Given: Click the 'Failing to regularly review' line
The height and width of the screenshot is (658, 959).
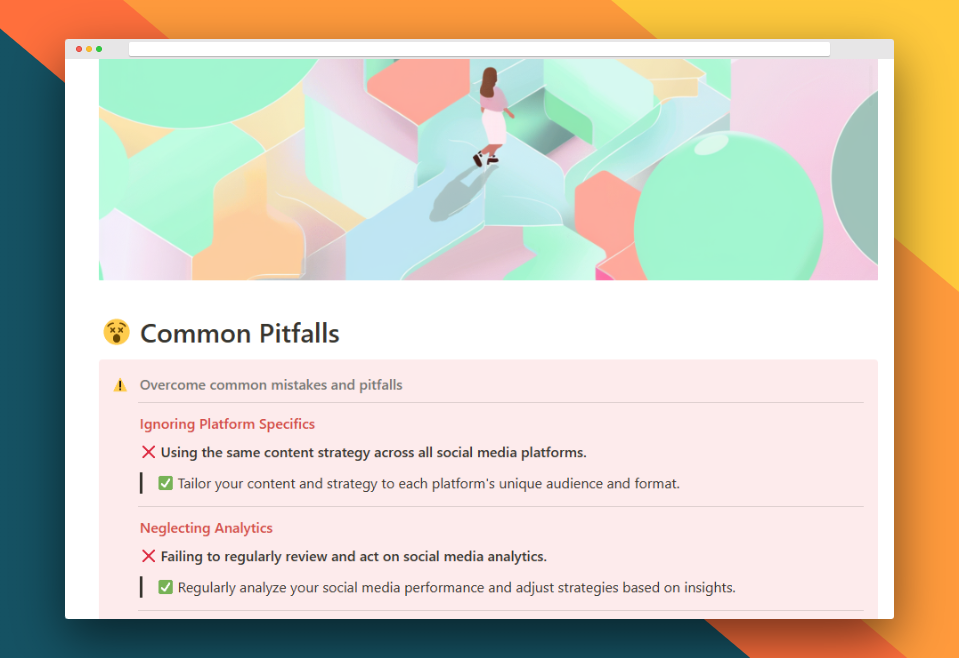Looking at the screenshot, I should coord(353,556).
